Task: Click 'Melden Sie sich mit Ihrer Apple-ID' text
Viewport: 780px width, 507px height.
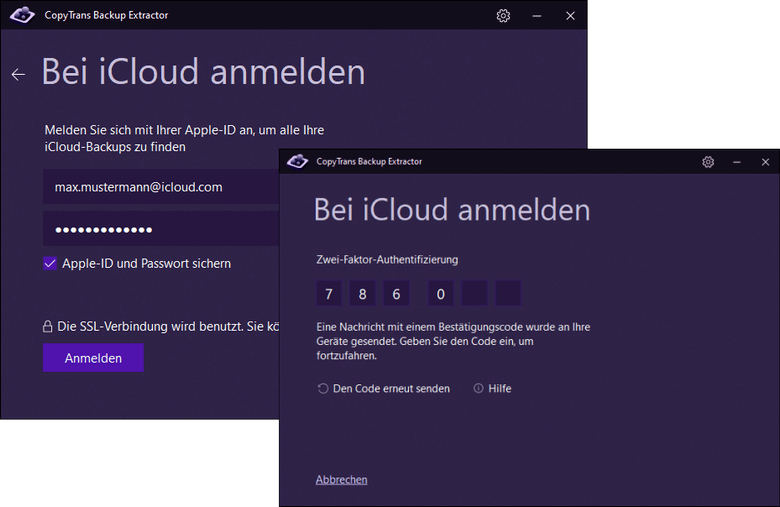Action: [x=184, y=138]
